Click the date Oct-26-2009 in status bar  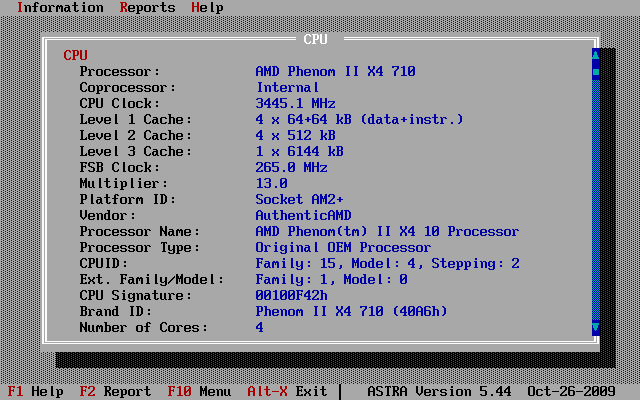[571, 391]
